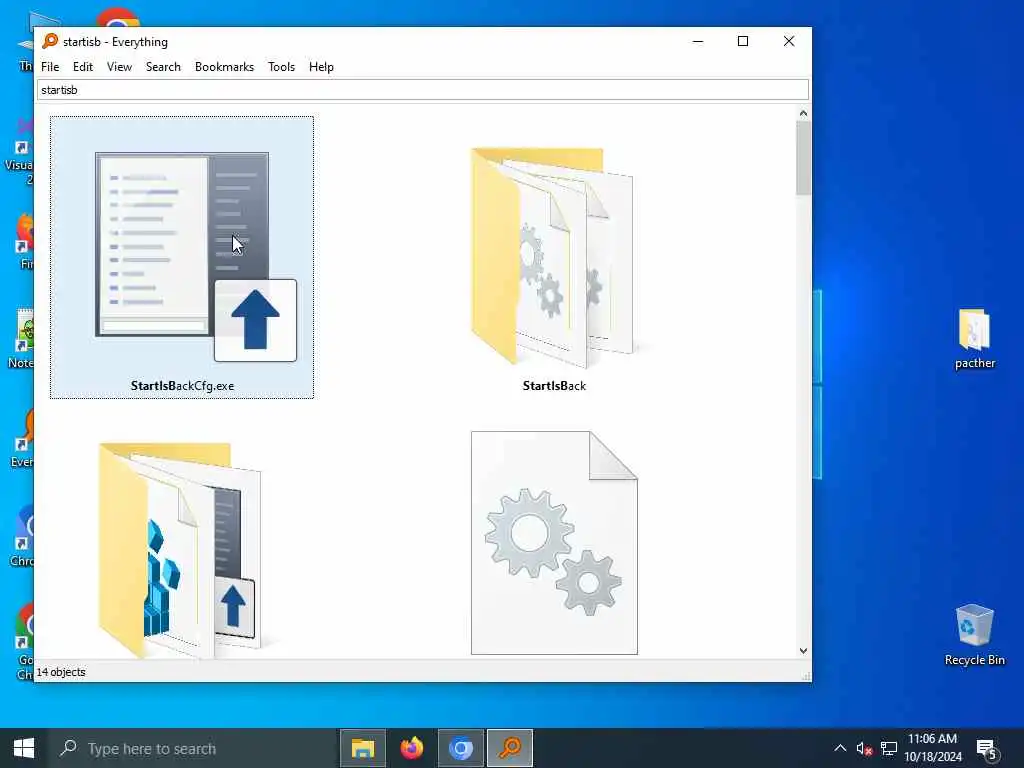Focus the search box containing startisb
Image resolution: width=1024 pixels, height=768 pixels.
pyautogui.click(x=423, y=89)
